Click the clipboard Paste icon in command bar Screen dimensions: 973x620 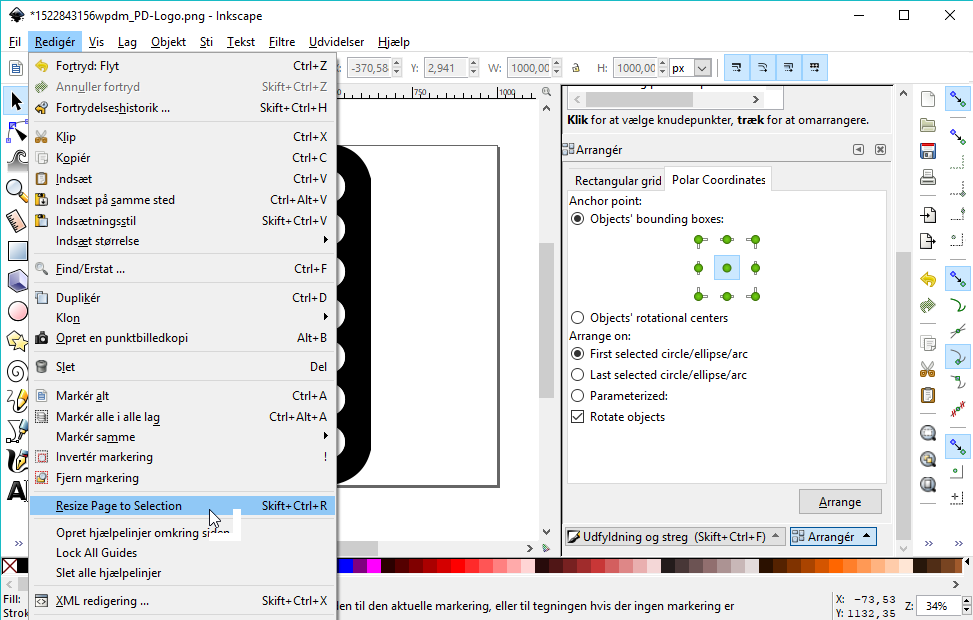pos(928,395)
